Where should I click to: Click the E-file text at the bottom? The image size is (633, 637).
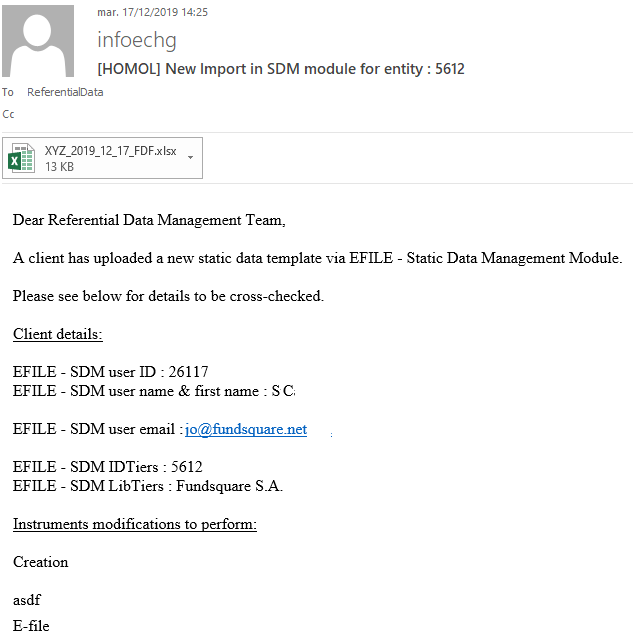click(31, 626)
